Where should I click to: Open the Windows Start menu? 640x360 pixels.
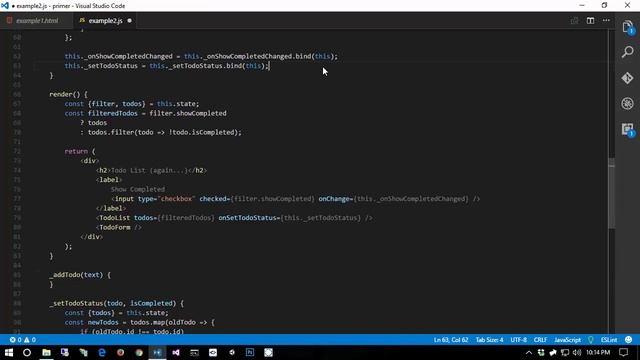coord(9,353)
